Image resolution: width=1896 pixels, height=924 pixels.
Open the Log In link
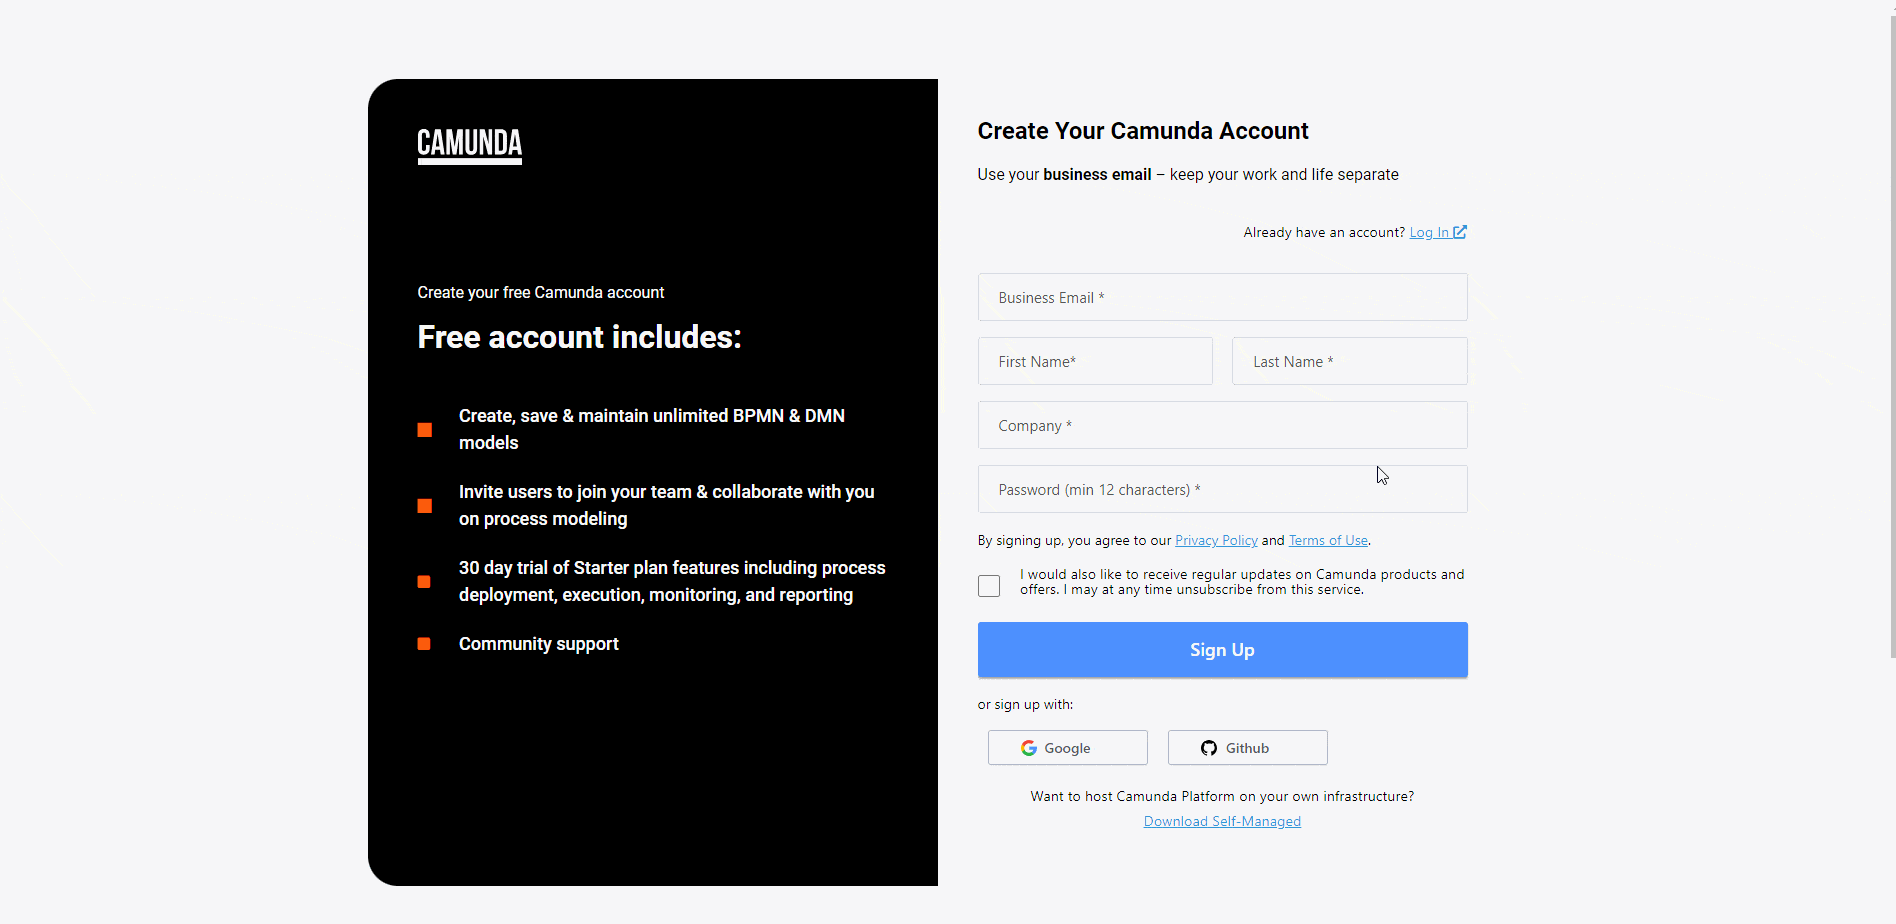click(x=1429, y=232)
